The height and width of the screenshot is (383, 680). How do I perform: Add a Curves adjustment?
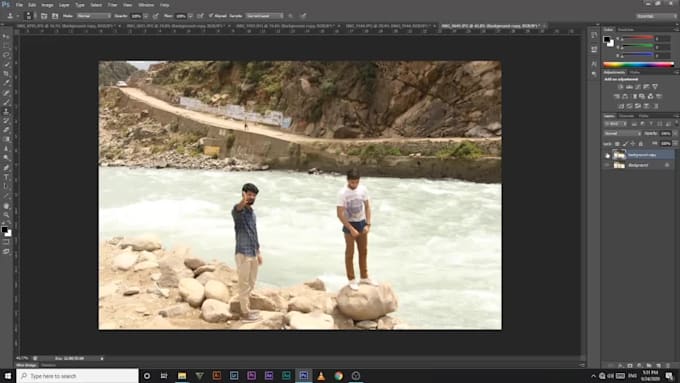638,87
